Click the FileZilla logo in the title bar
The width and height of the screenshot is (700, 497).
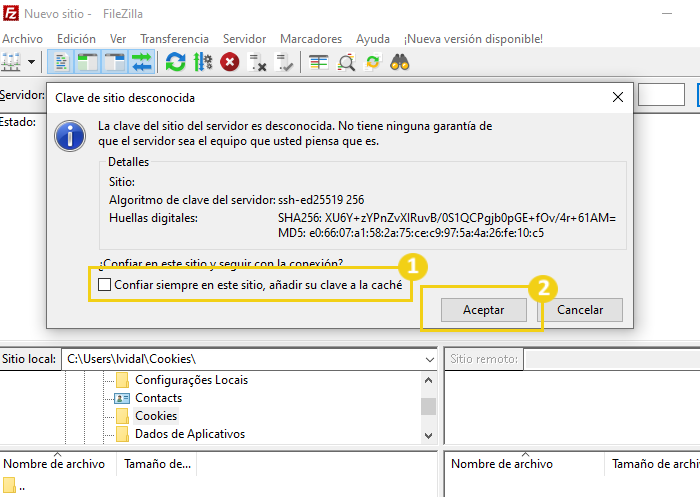(10, 13)
